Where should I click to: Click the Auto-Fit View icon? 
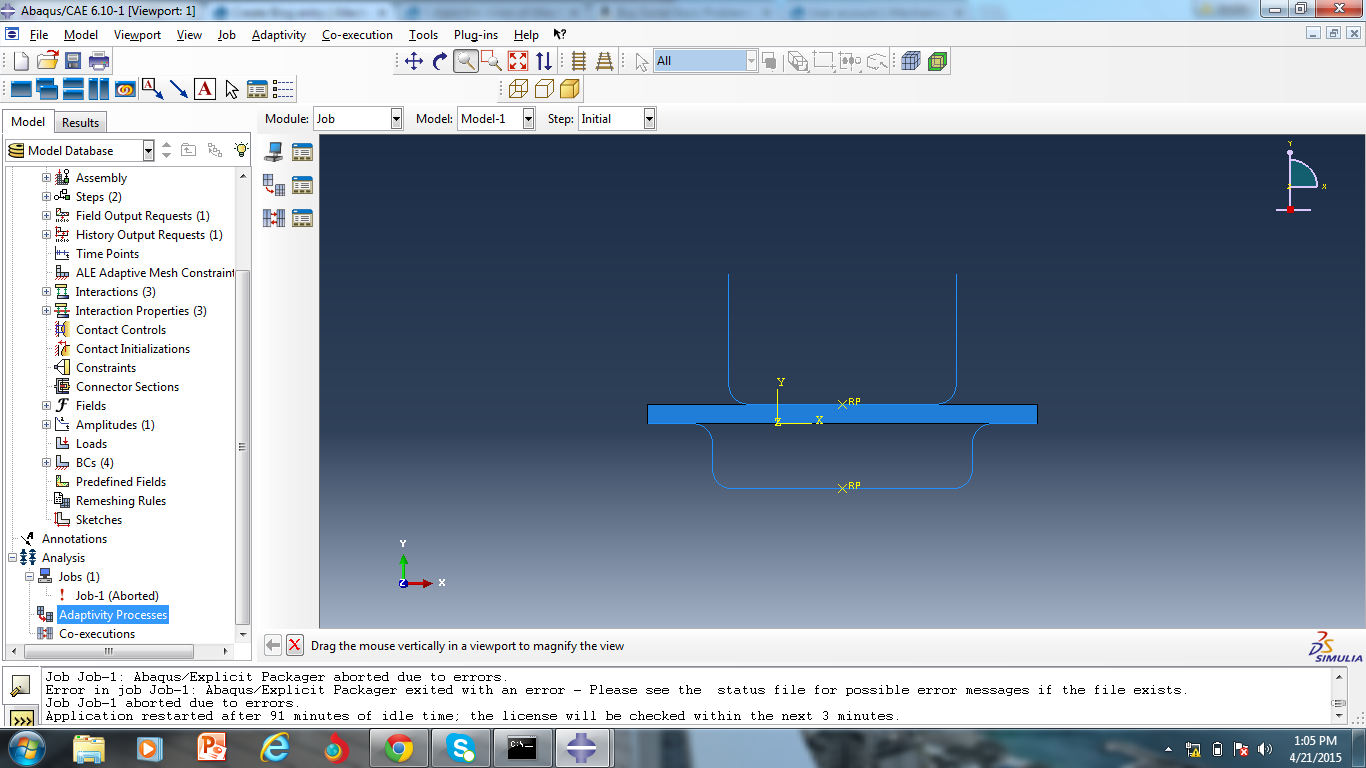[518, 61]
